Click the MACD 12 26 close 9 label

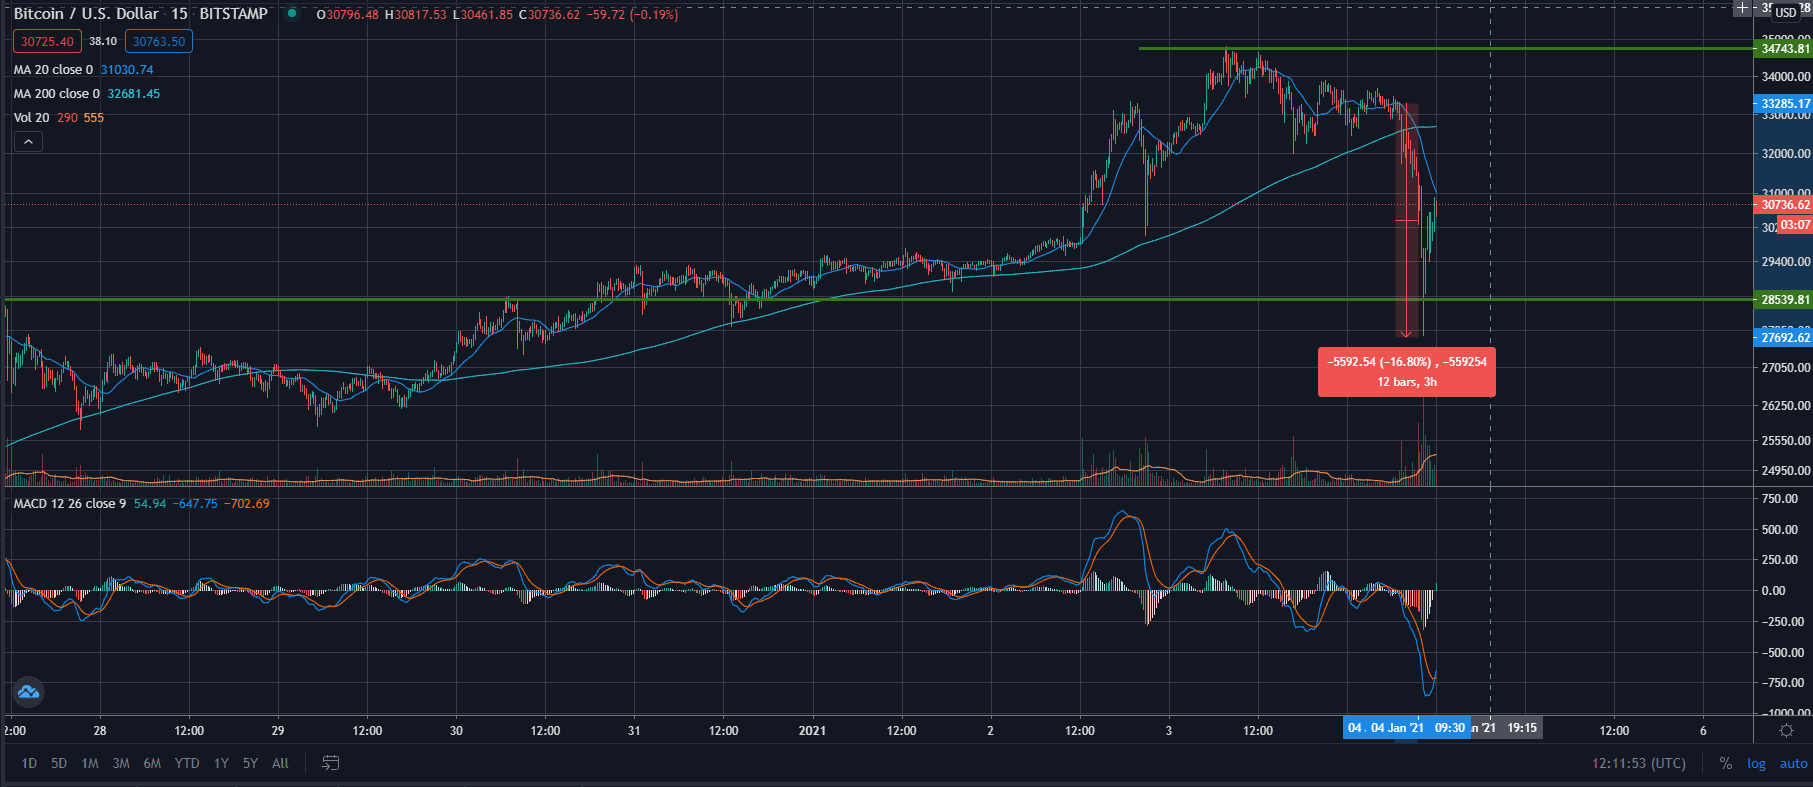click(70, 504)
